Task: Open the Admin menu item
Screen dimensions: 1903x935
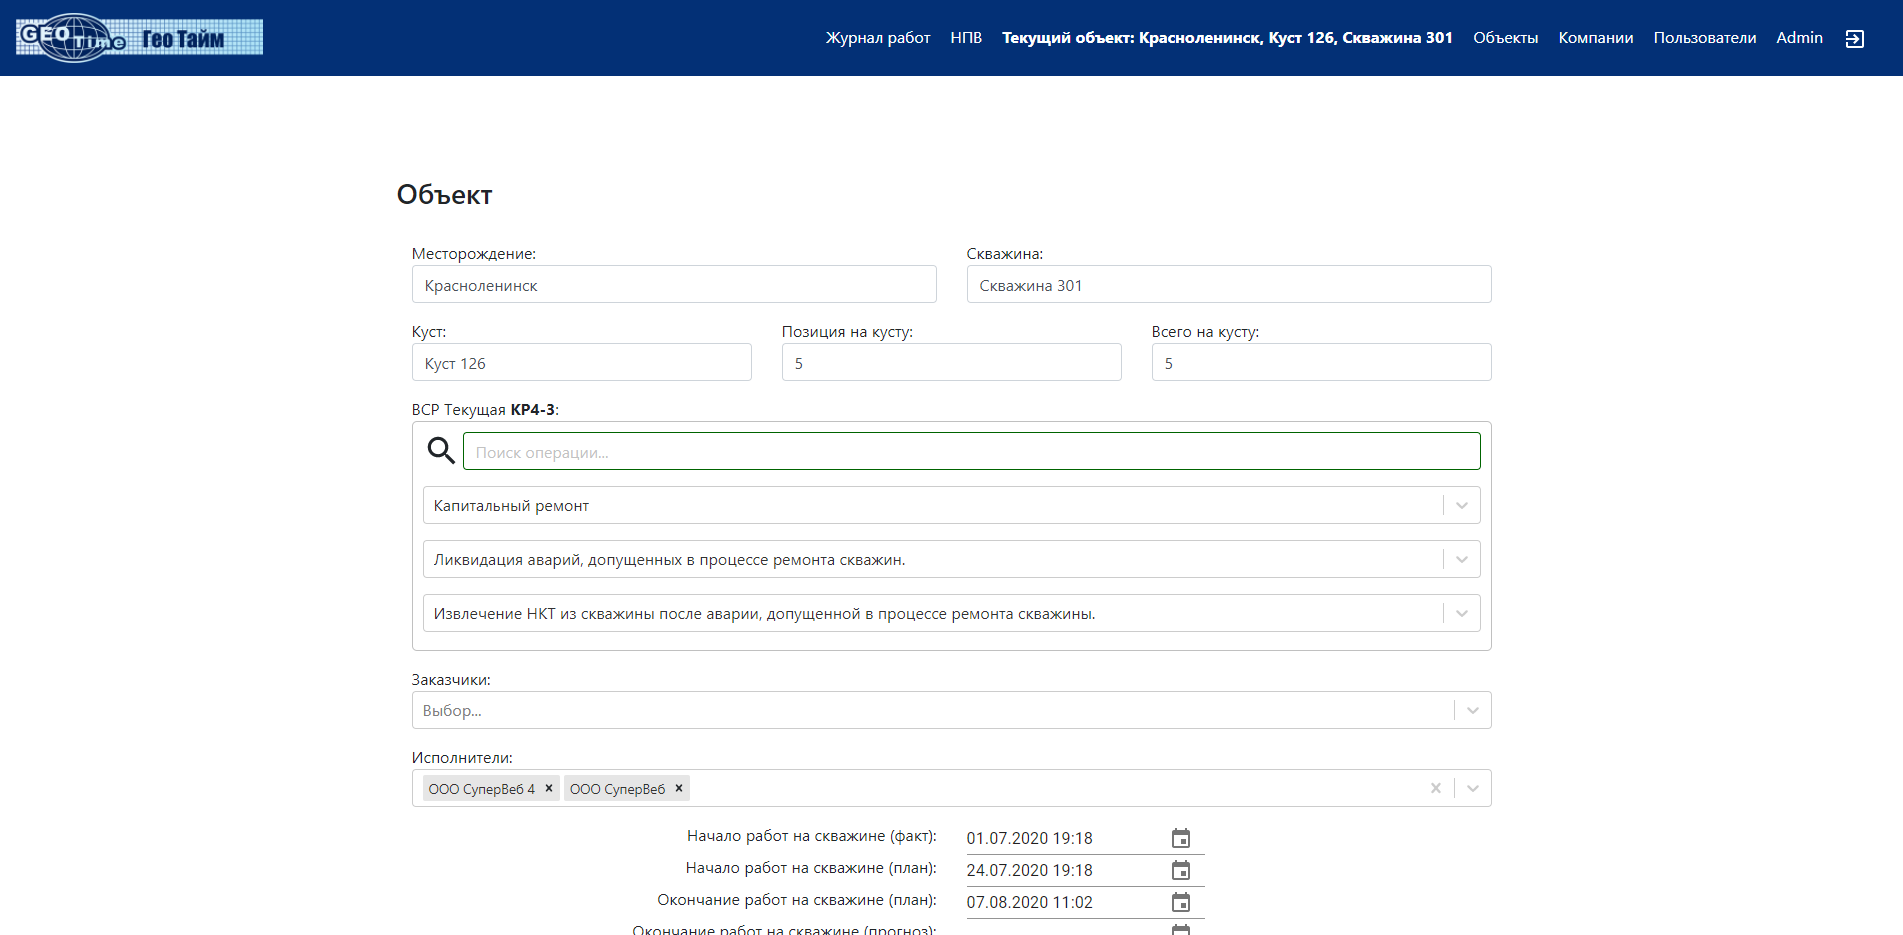Action: (x=1799, y=38)
